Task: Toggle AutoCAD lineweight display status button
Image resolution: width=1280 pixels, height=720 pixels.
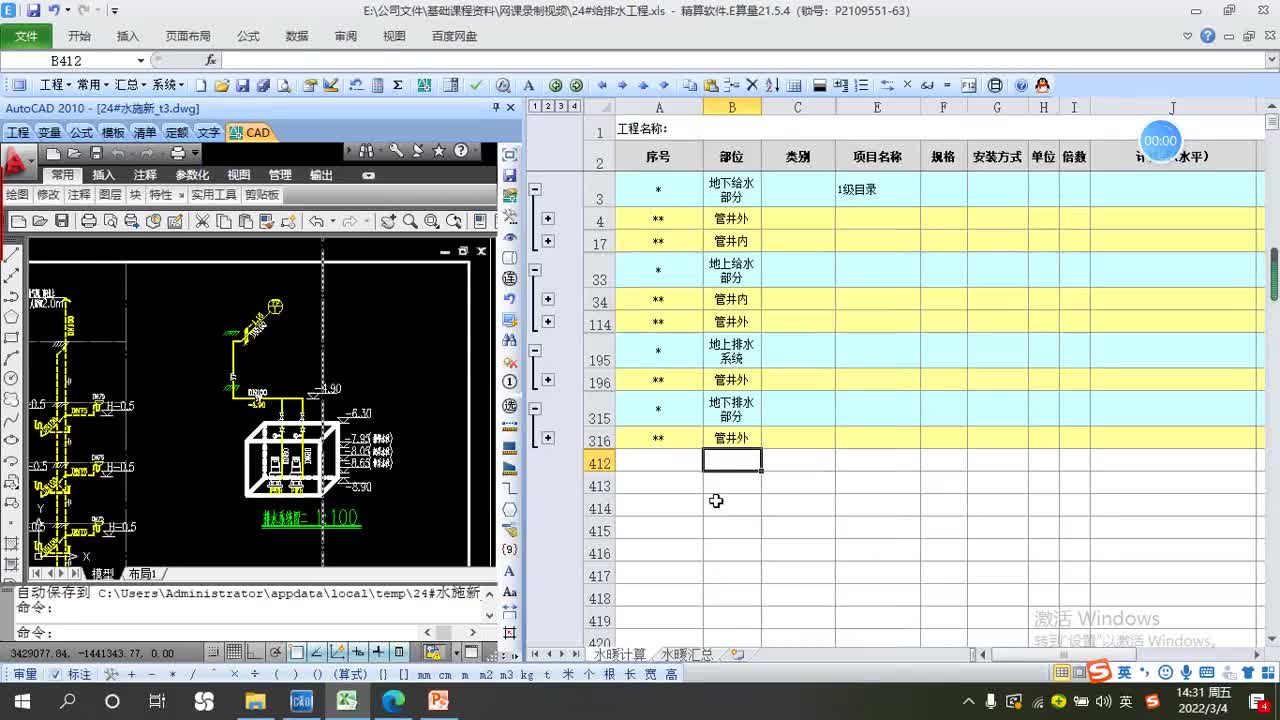Action: [x=378, y=652]
